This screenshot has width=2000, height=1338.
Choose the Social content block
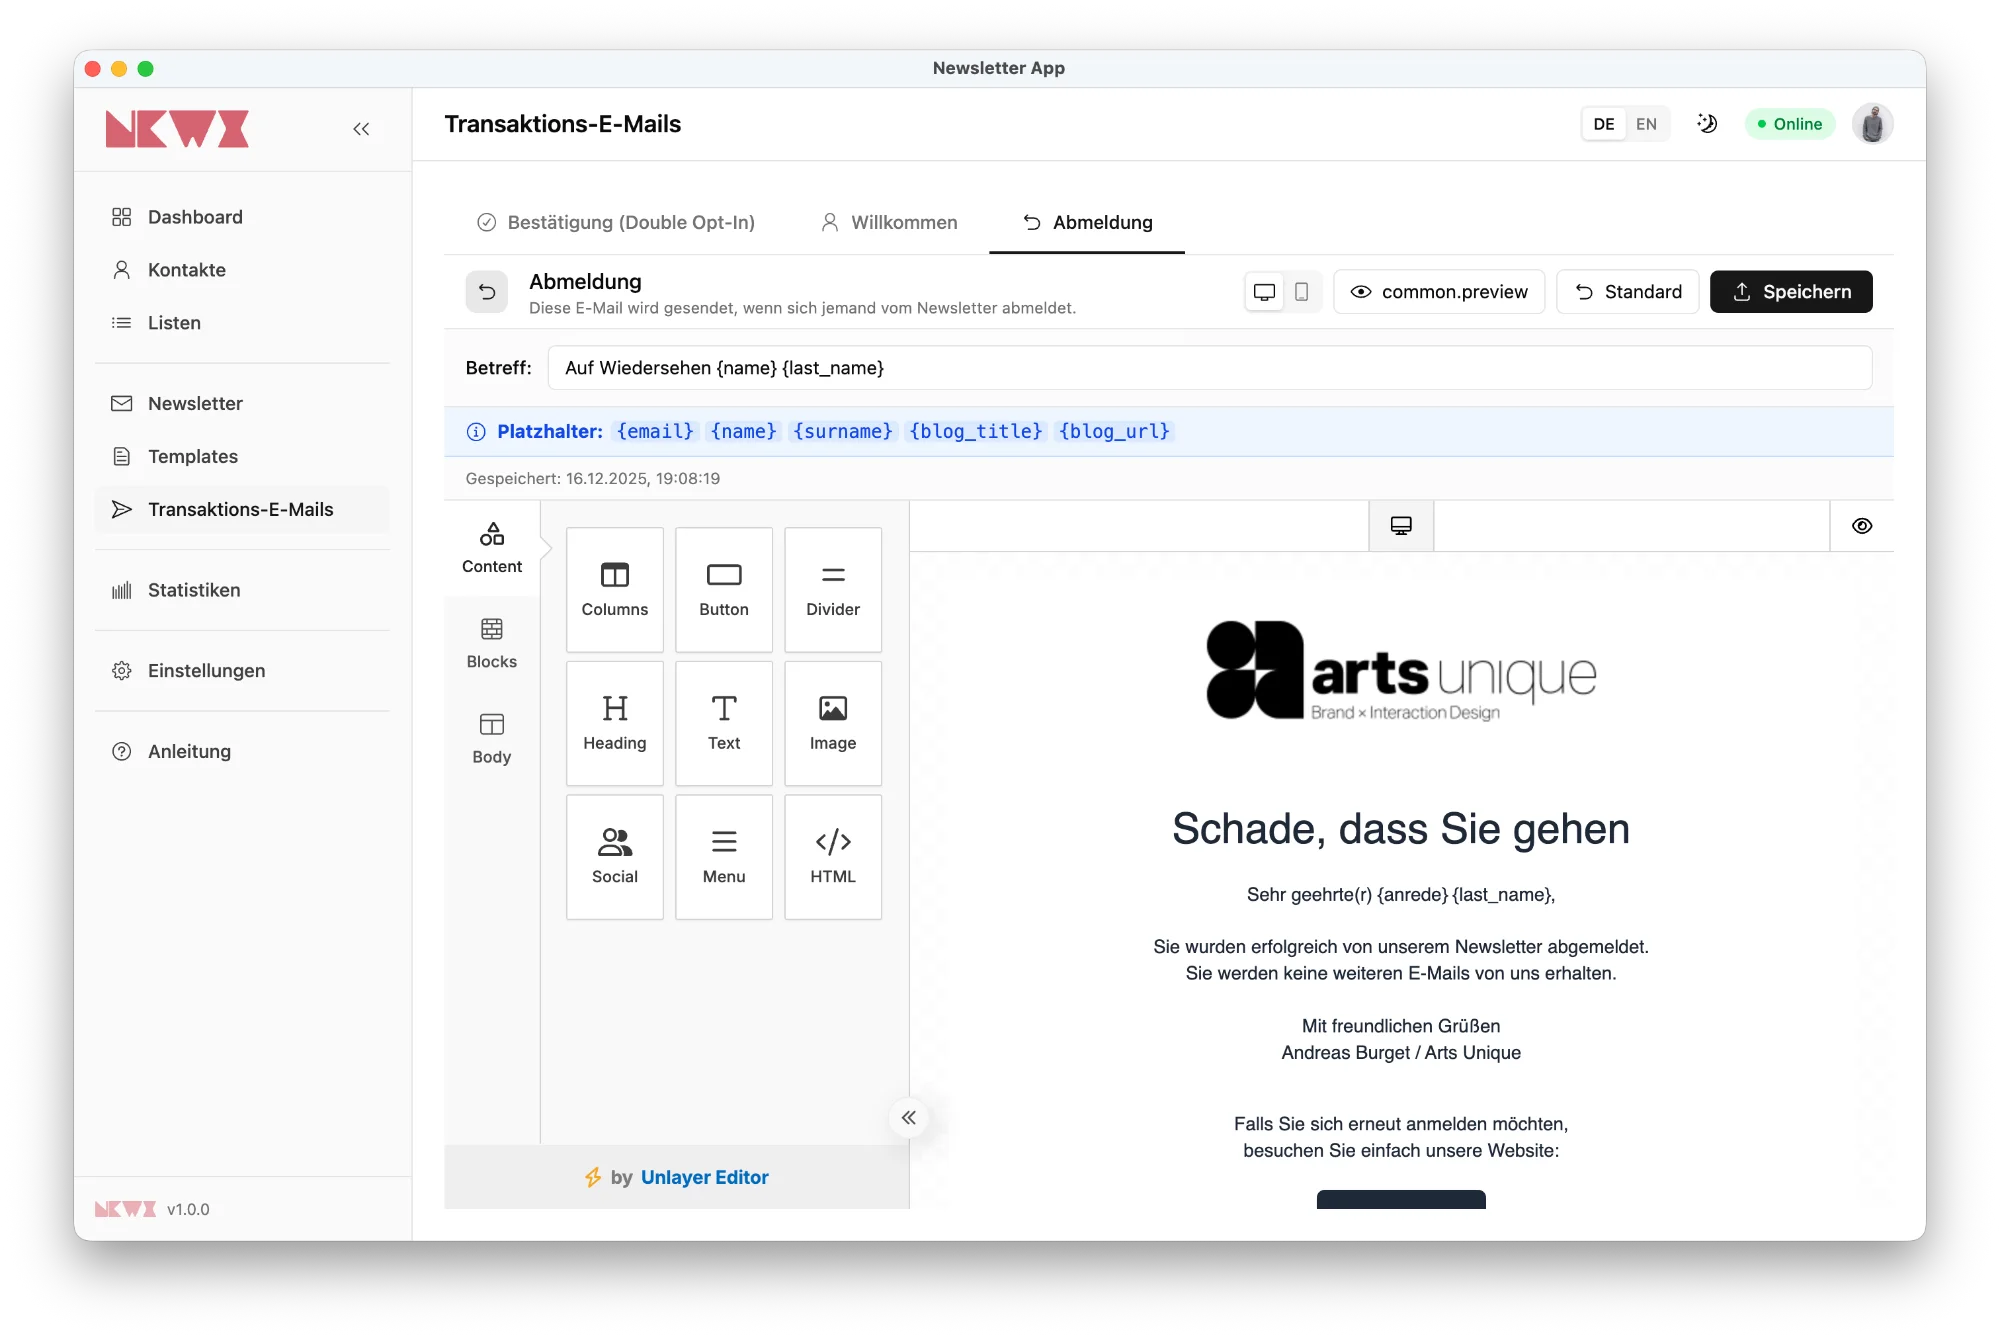614,856
